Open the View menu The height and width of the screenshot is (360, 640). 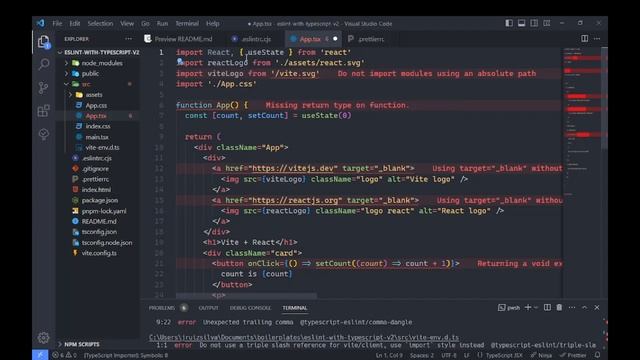click(127, 24)
